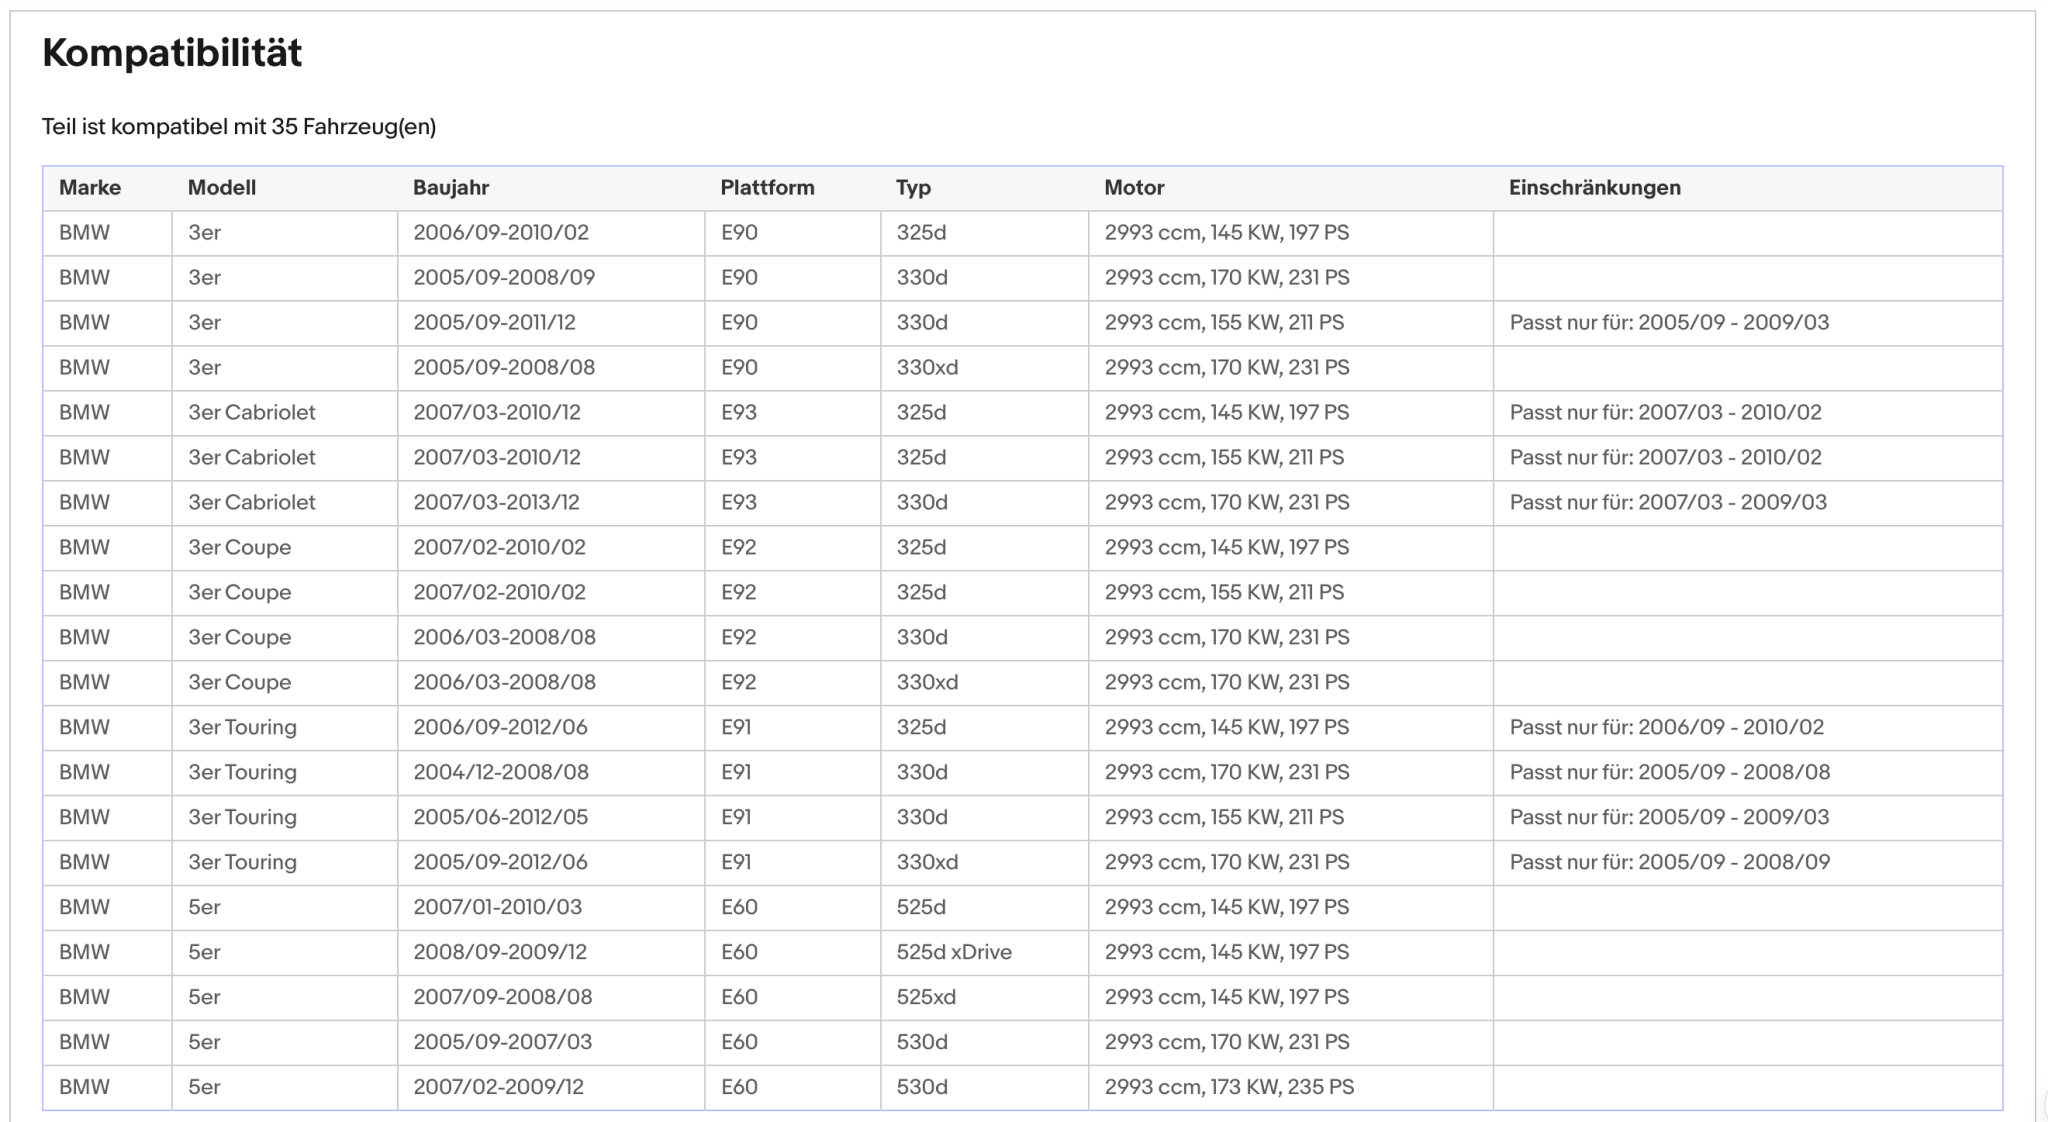The width and height of the screenshot is (2048, 1122).
Task: Click Baujahr cell 2008/09-2009/12
Action: (x=500, y=952)
